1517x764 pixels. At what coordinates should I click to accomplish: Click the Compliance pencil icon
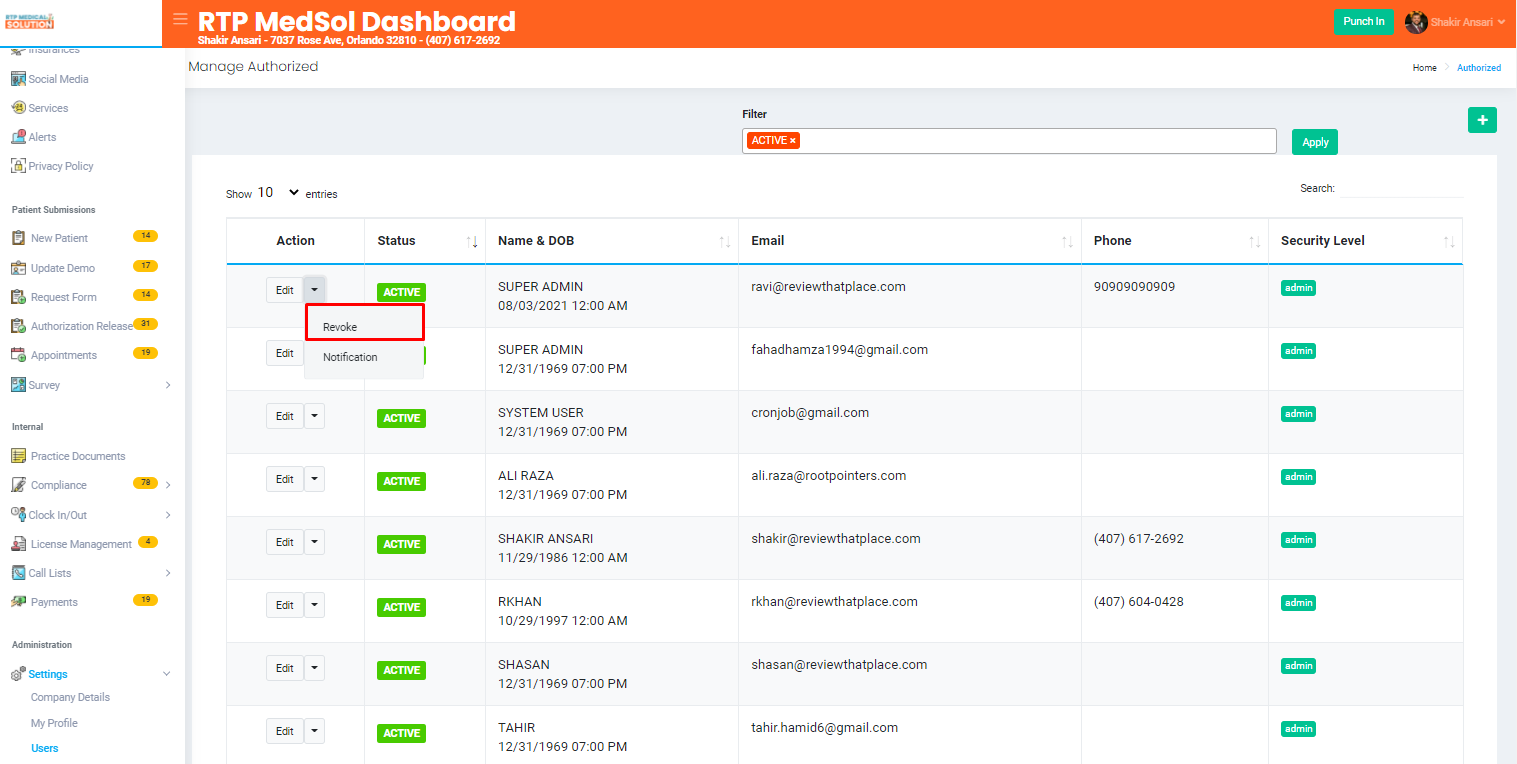click(18, 485)
